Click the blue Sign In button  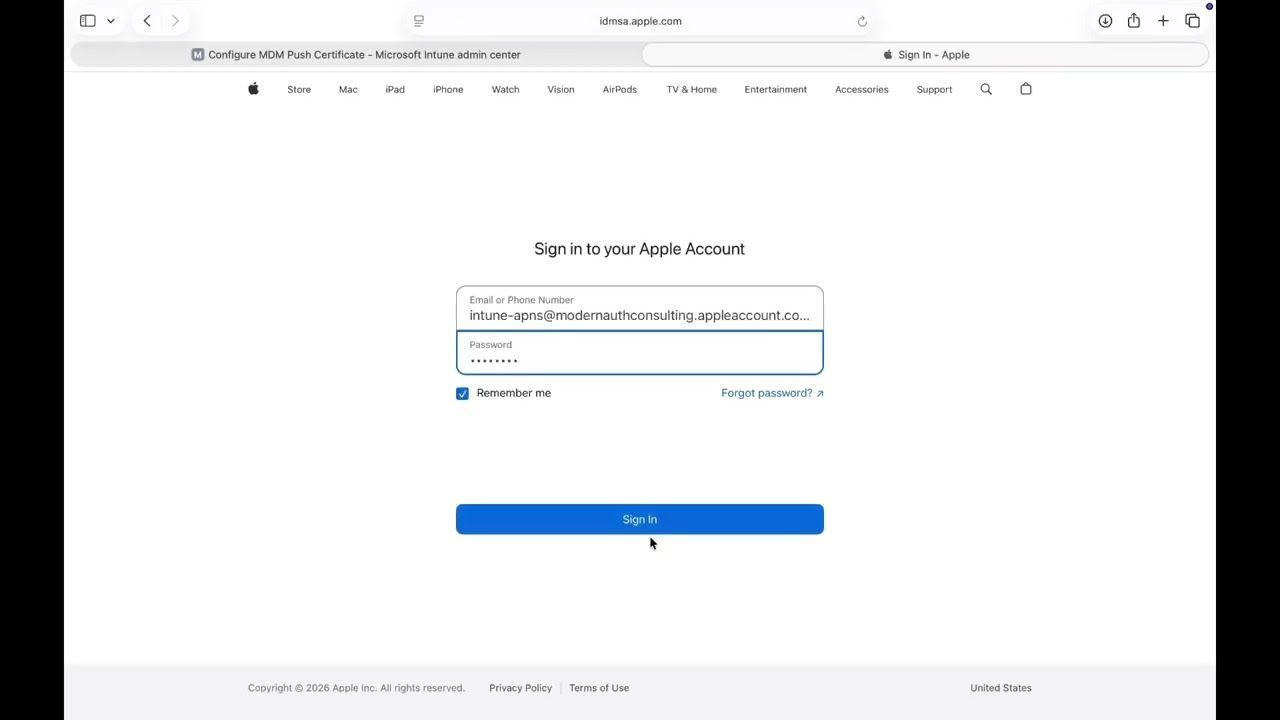click(640, 519)
